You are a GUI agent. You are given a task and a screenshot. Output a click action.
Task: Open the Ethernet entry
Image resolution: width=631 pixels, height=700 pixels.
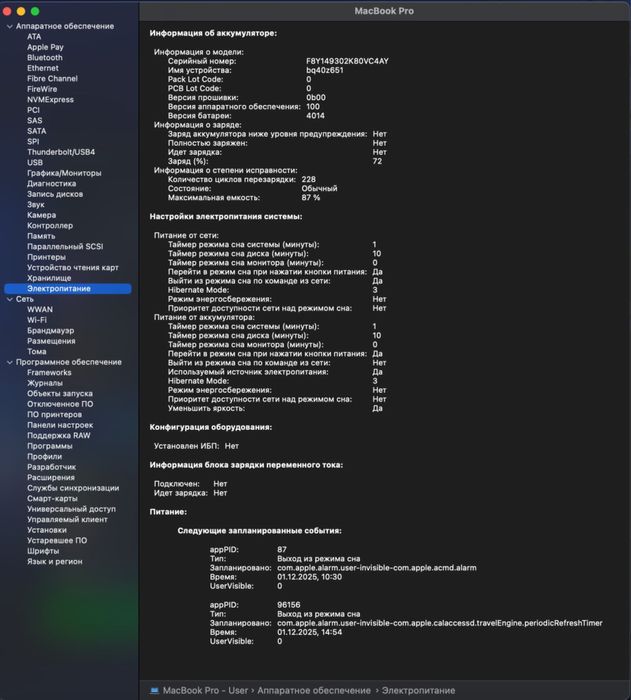[42, 68]
